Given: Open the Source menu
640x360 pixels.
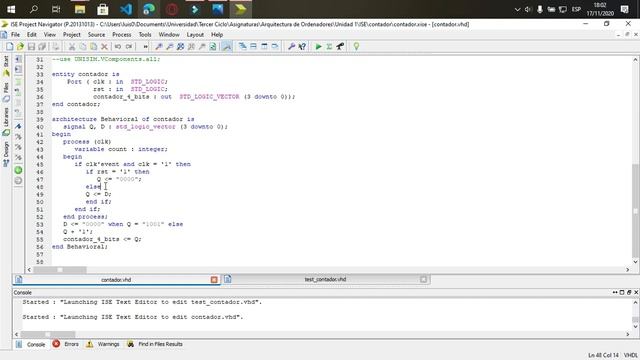Looking at the screenshot, I should pos(96,35).
